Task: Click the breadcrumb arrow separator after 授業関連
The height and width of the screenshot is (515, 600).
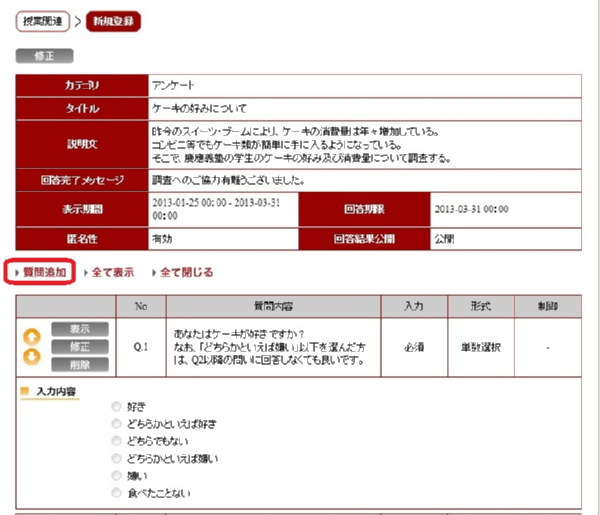Action: click(78, 20)
